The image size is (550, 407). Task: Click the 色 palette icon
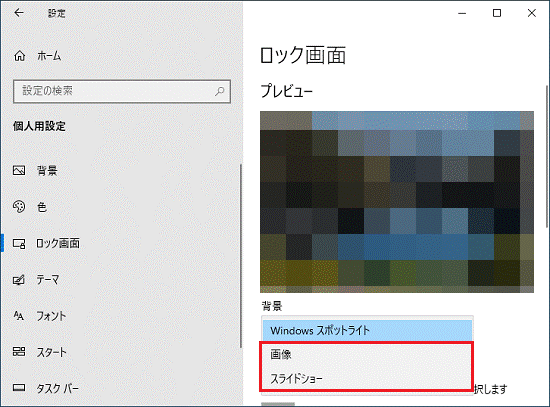point(19,207)
